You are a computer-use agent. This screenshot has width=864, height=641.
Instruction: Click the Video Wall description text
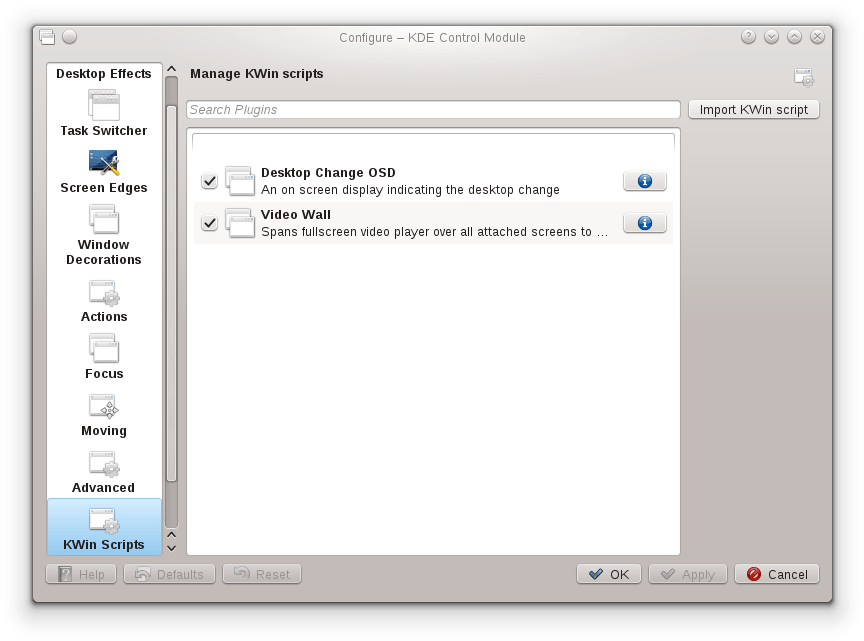click(434, 232)
